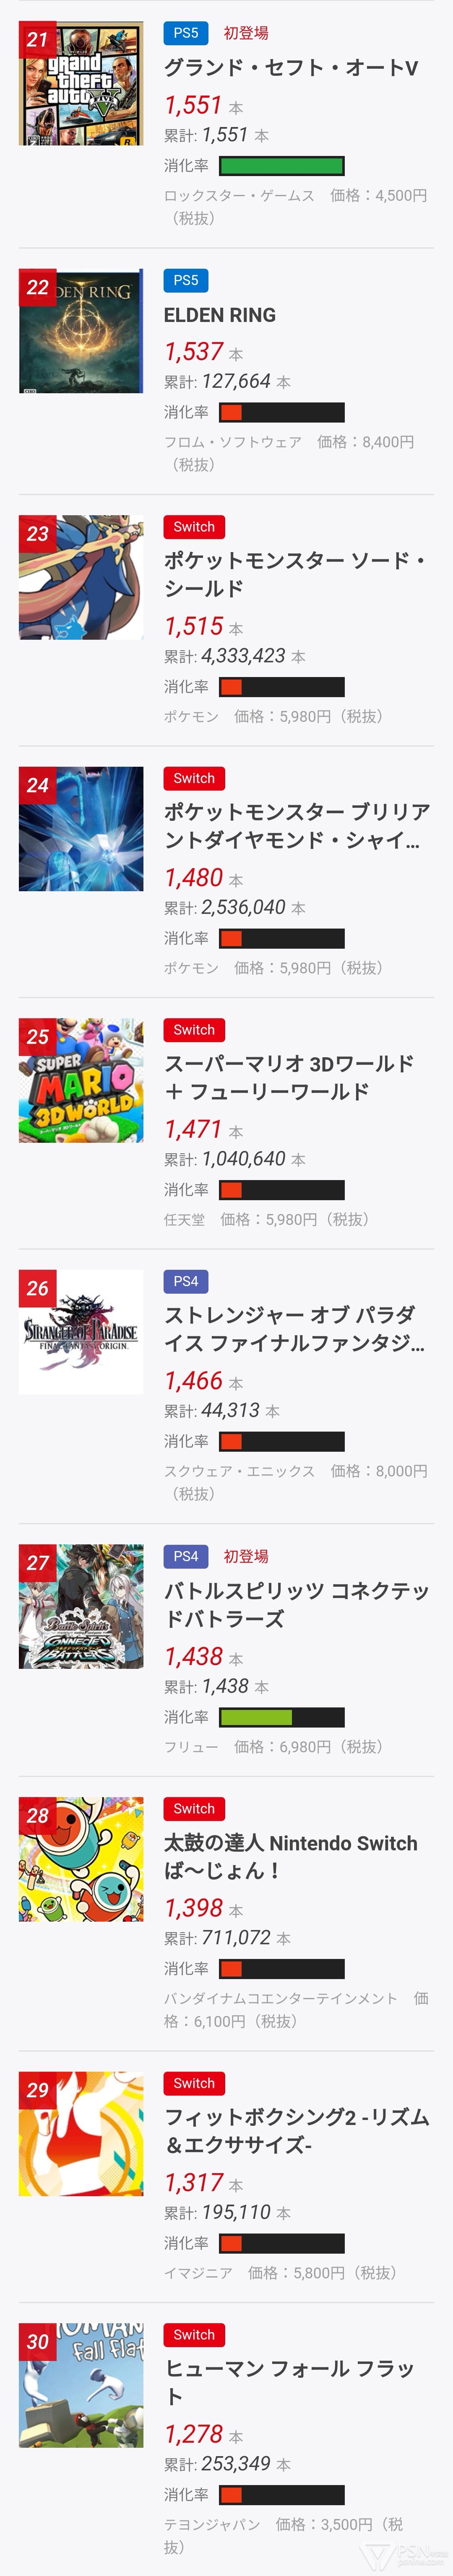The height and width of the screenshot is (2576, 453).
Task: Click the sell-through bar for Battle Spirits
Action: [281, 1717]
